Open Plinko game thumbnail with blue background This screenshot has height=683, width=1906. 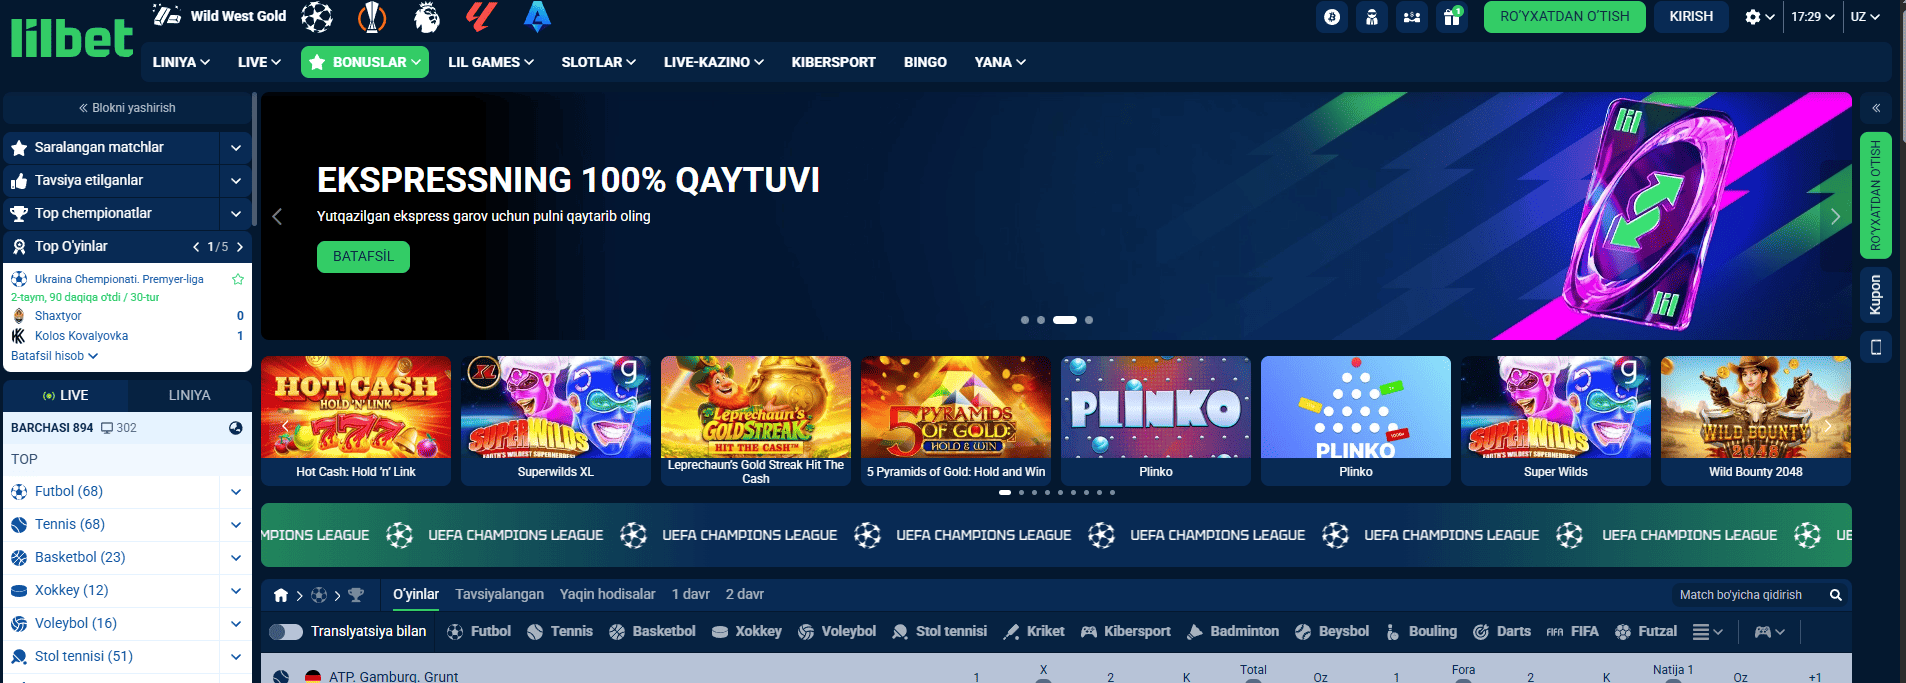(x=1355, y=420)
